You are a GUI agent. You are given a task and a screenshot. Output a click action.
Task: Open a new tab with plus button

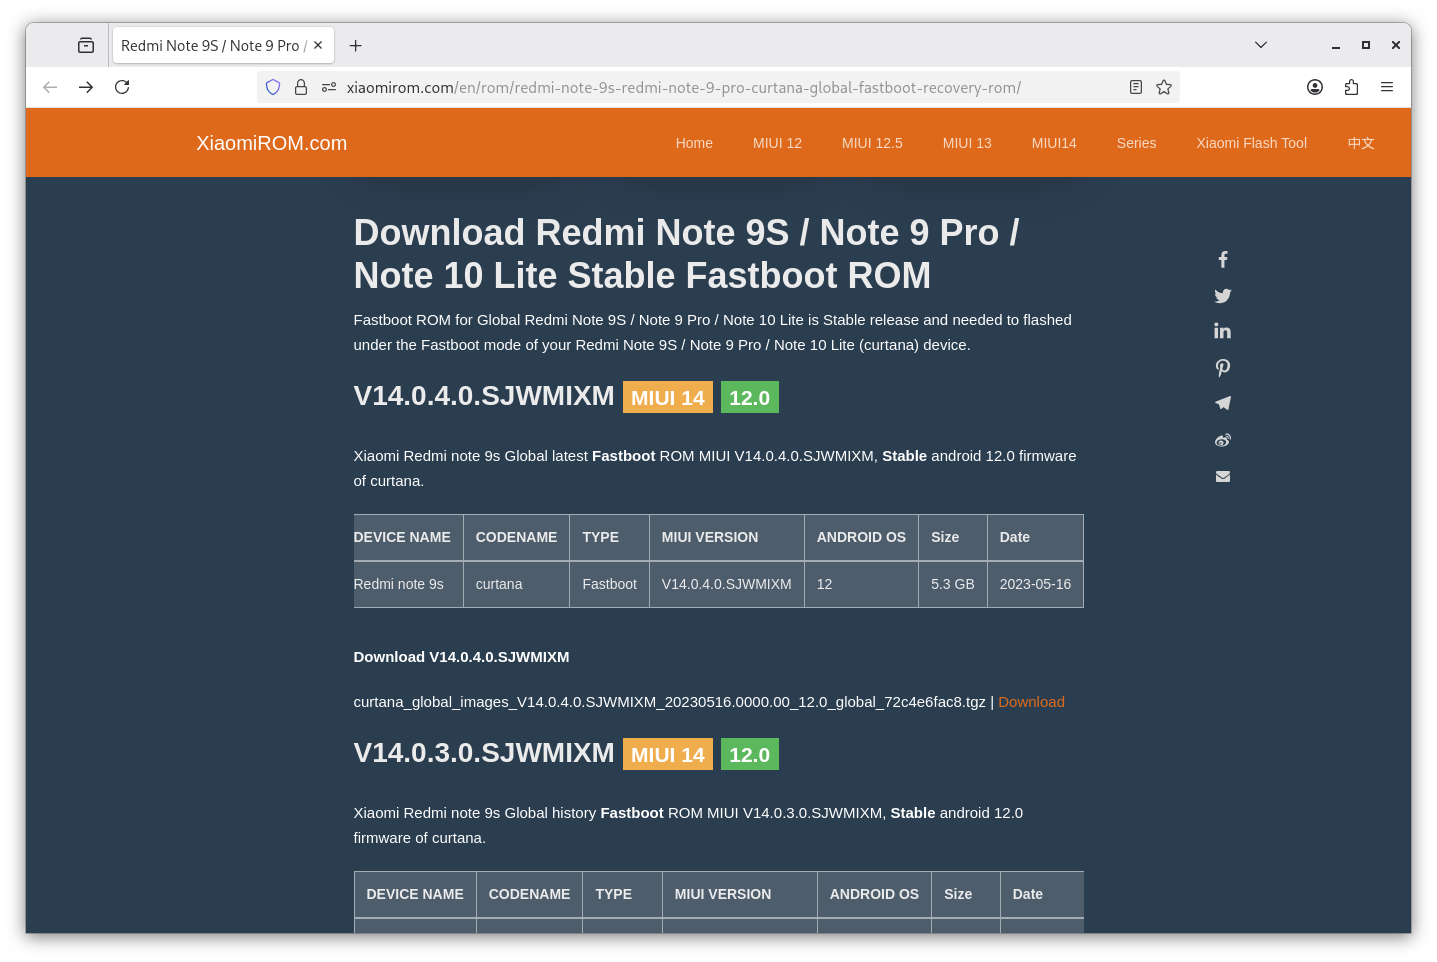[355, 45]
